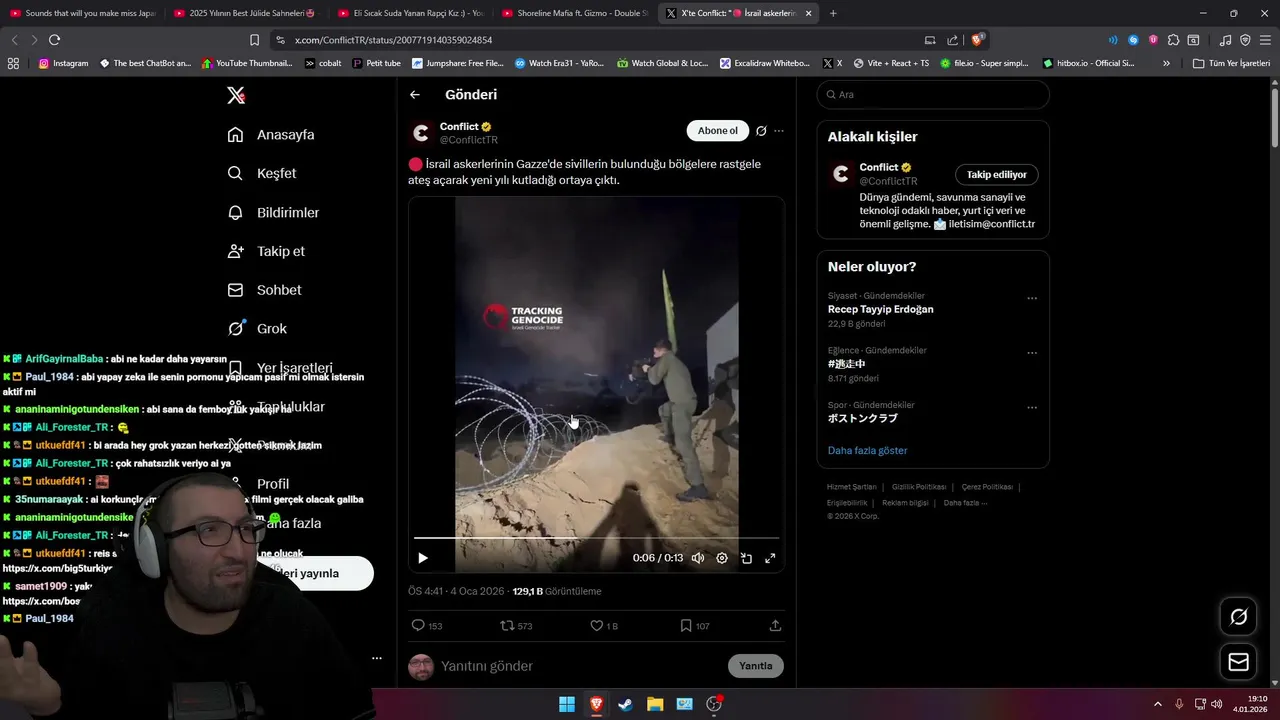Play the tweet video
Screen dimensions: 1280x720
point(422,558)
